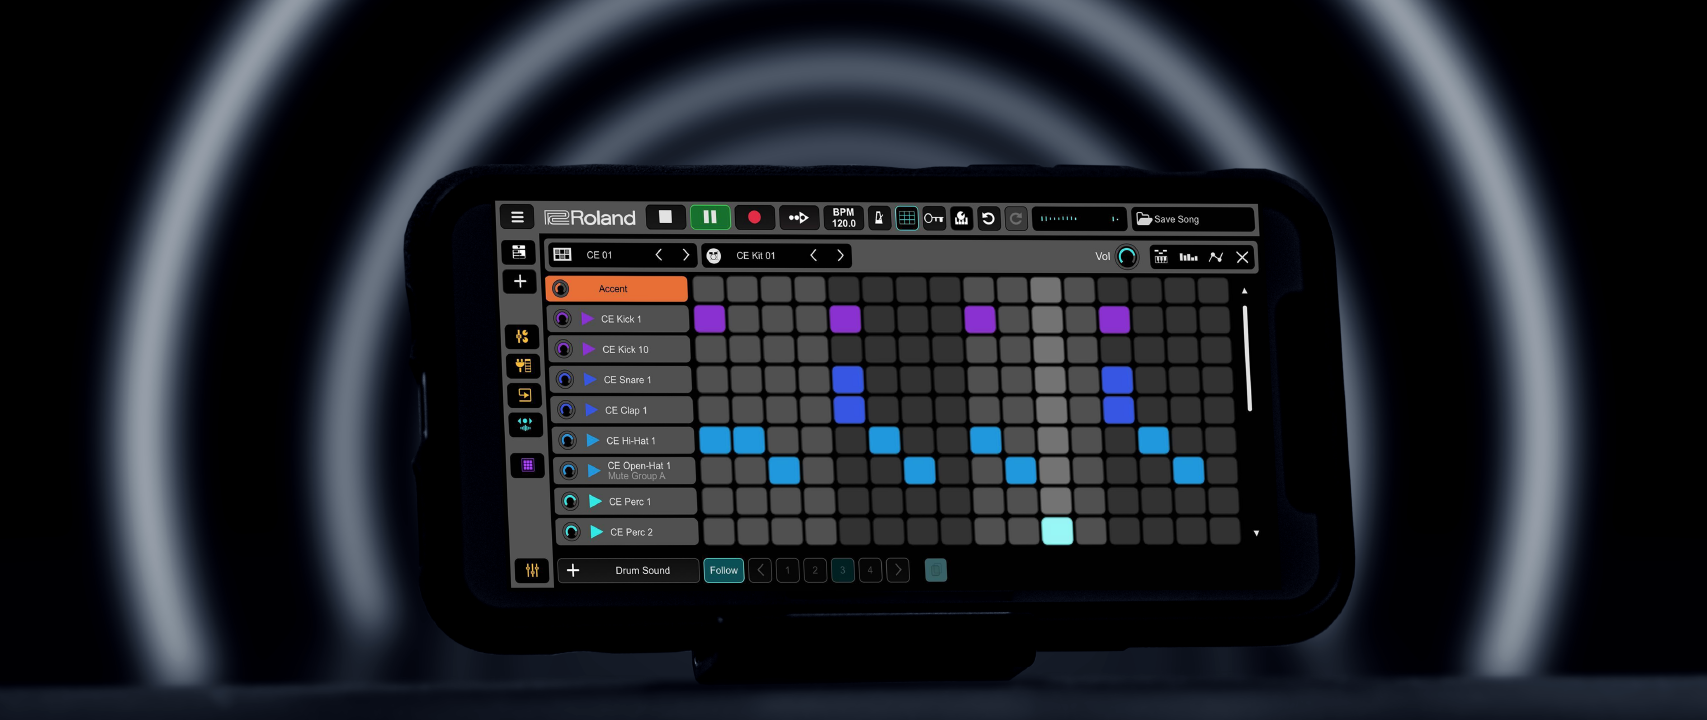Open the orange knobs settings icon
The height and width of the screenshot is (720, 1707).
[522, 337]
